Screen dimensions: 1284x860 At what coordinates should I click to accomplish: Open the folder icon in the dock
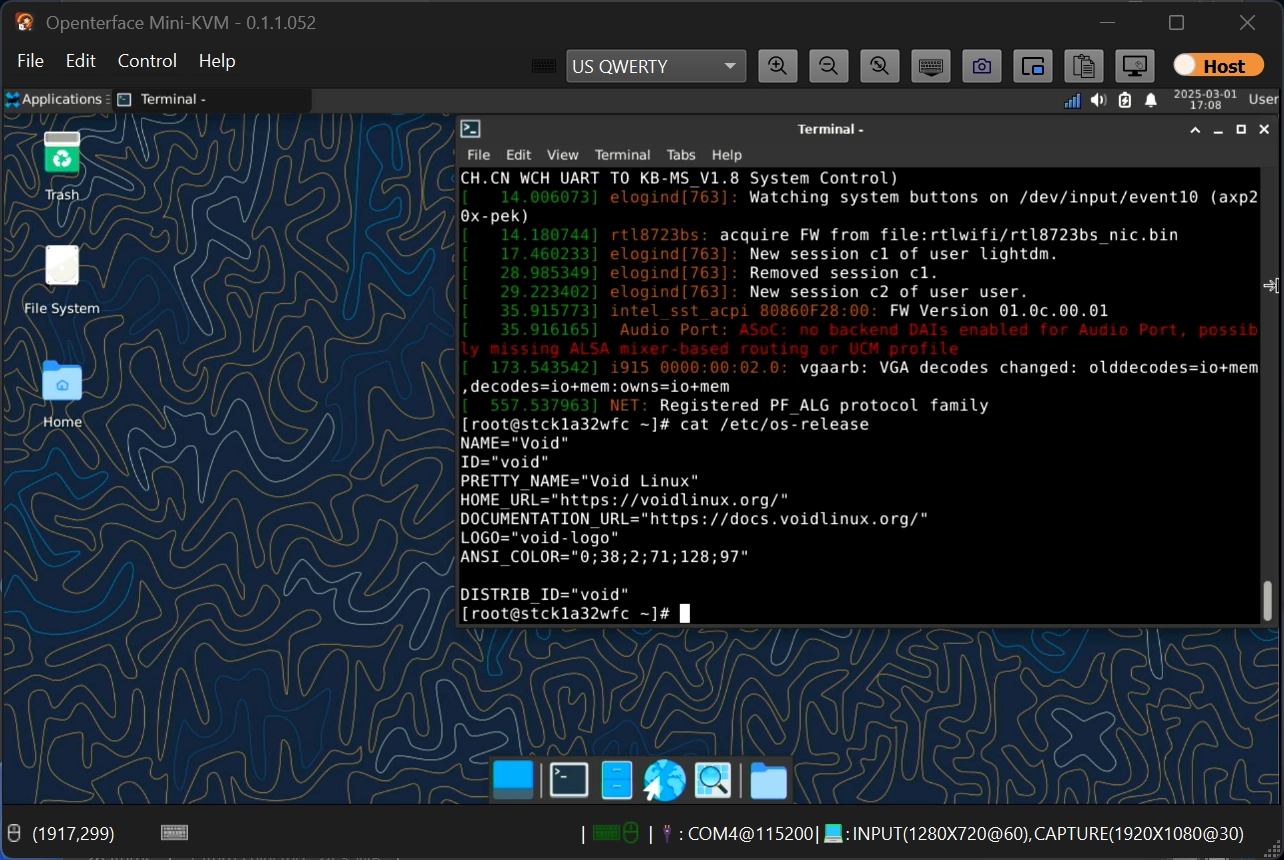pyautogui.click(x=769, y=780)
